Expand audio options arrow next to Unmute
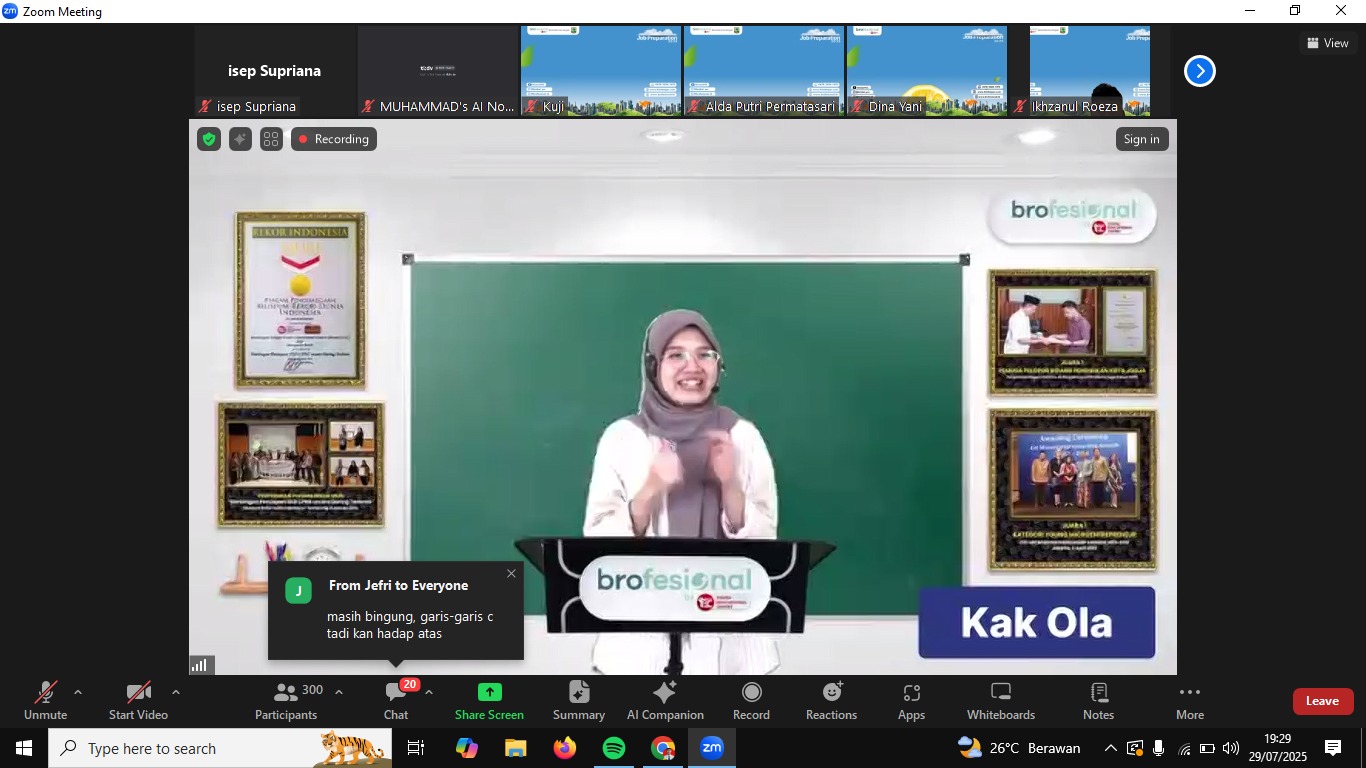Image resolution: width=1366 pixels, height=768 pixels. click(x=78, y=692)
